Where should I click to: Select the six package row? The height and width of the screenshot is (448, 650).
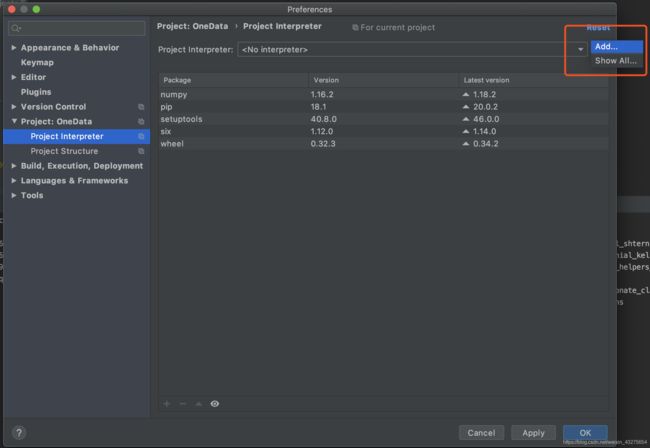pos(384,131)
